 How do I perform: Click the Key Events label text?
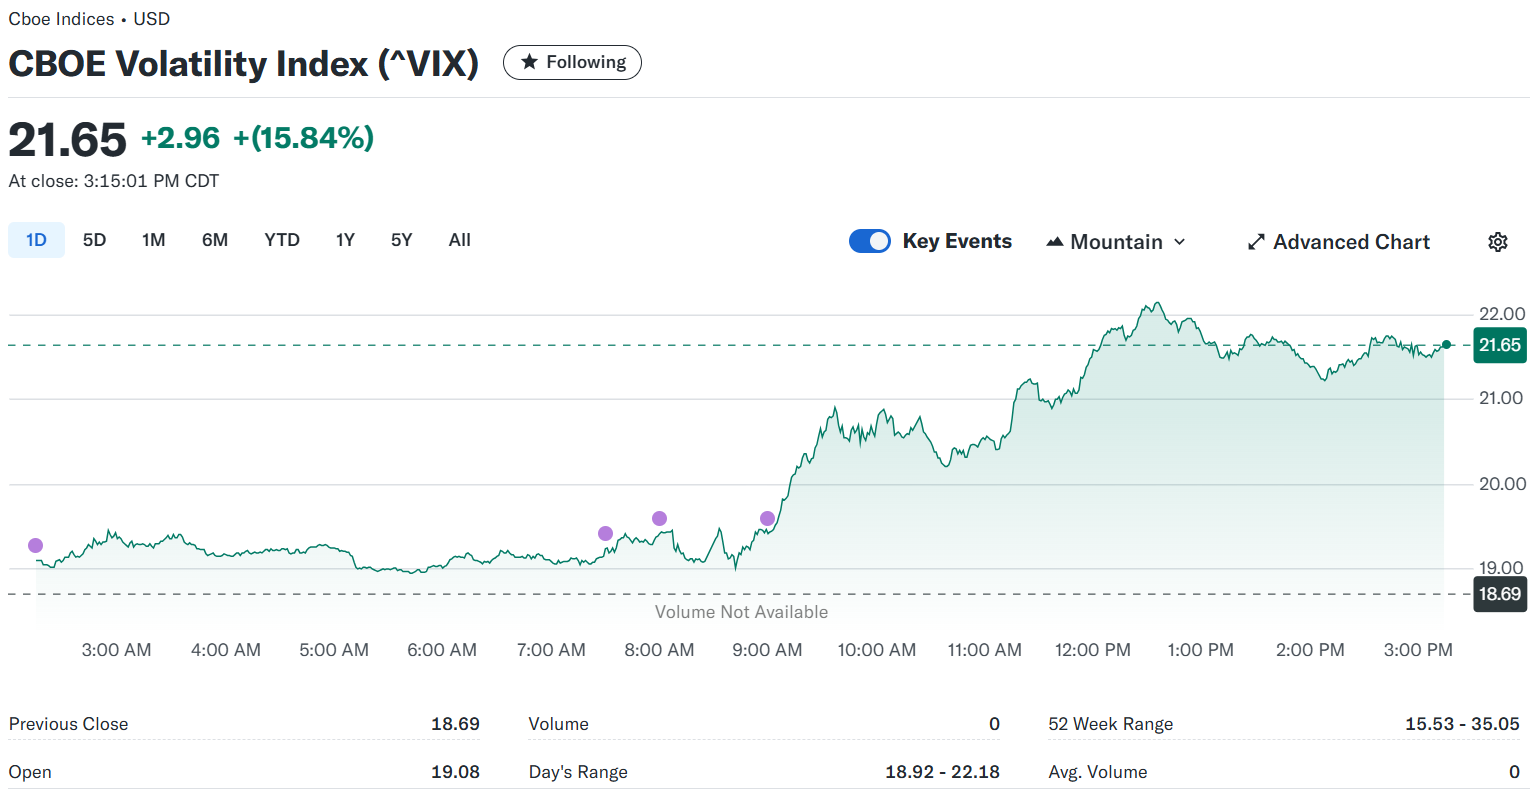click(x=957, y=241)
